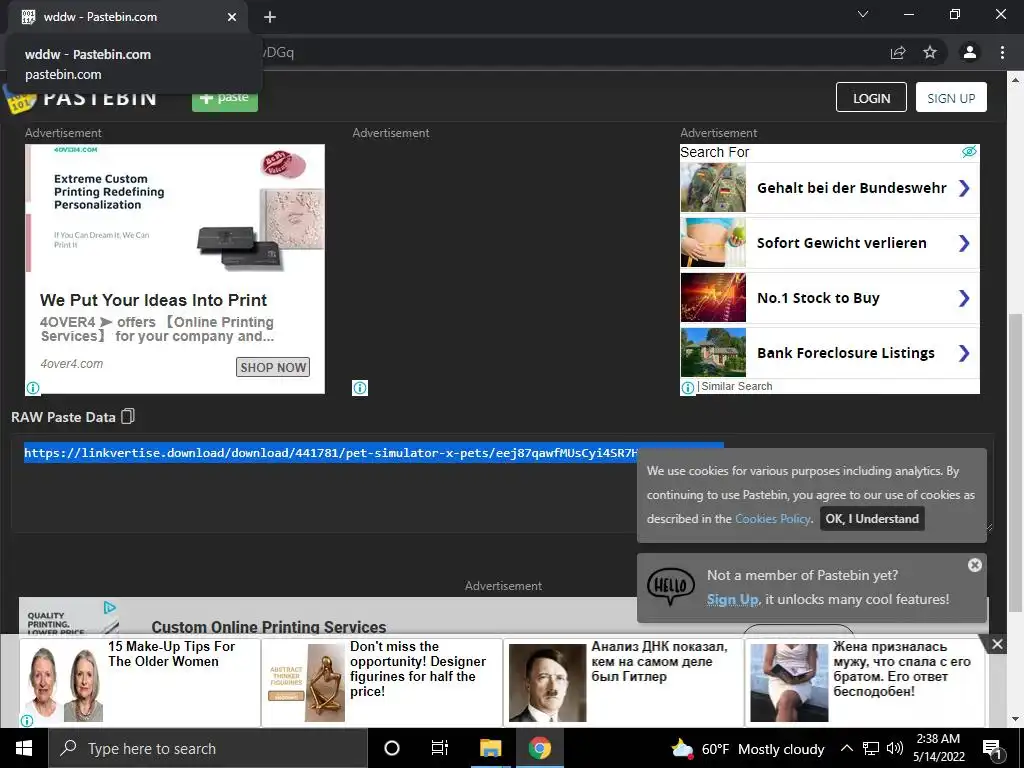Copy raw paste data with the clipboard icon

click(x=128, y=417)
